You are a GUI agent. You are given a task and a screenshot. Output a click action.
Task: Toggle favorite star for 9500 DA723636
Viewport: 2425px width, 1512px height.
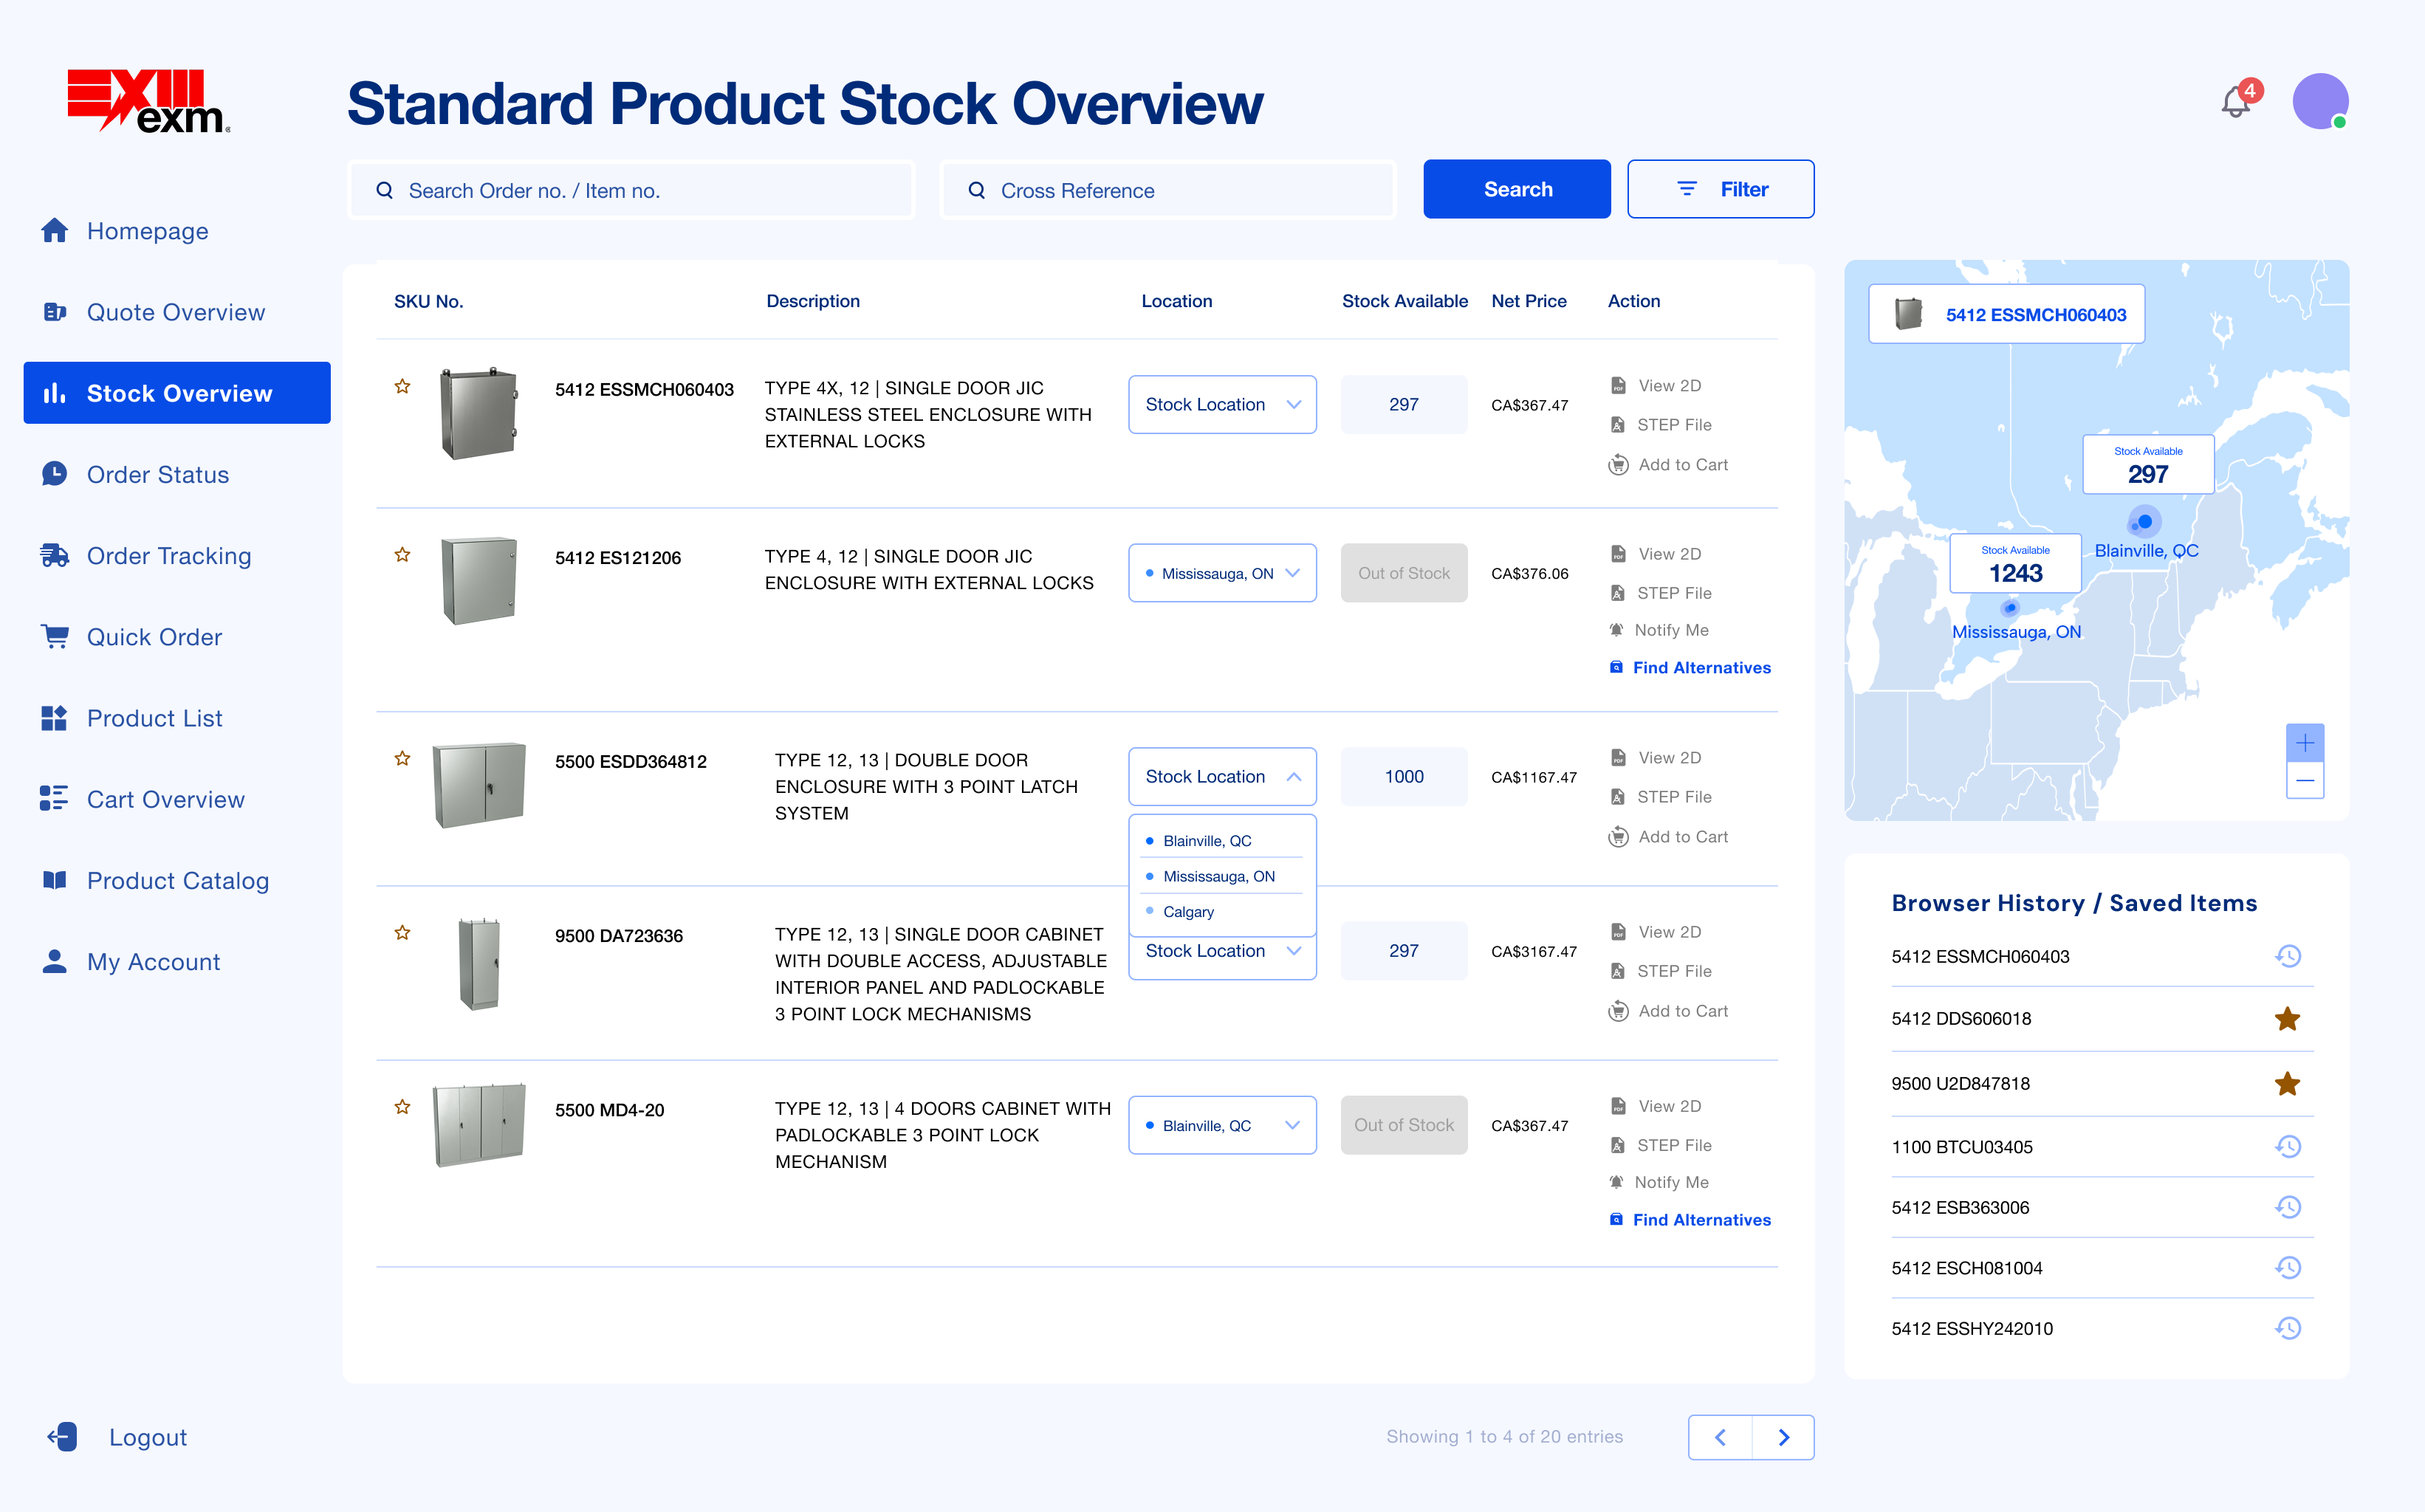pos(402,933)
